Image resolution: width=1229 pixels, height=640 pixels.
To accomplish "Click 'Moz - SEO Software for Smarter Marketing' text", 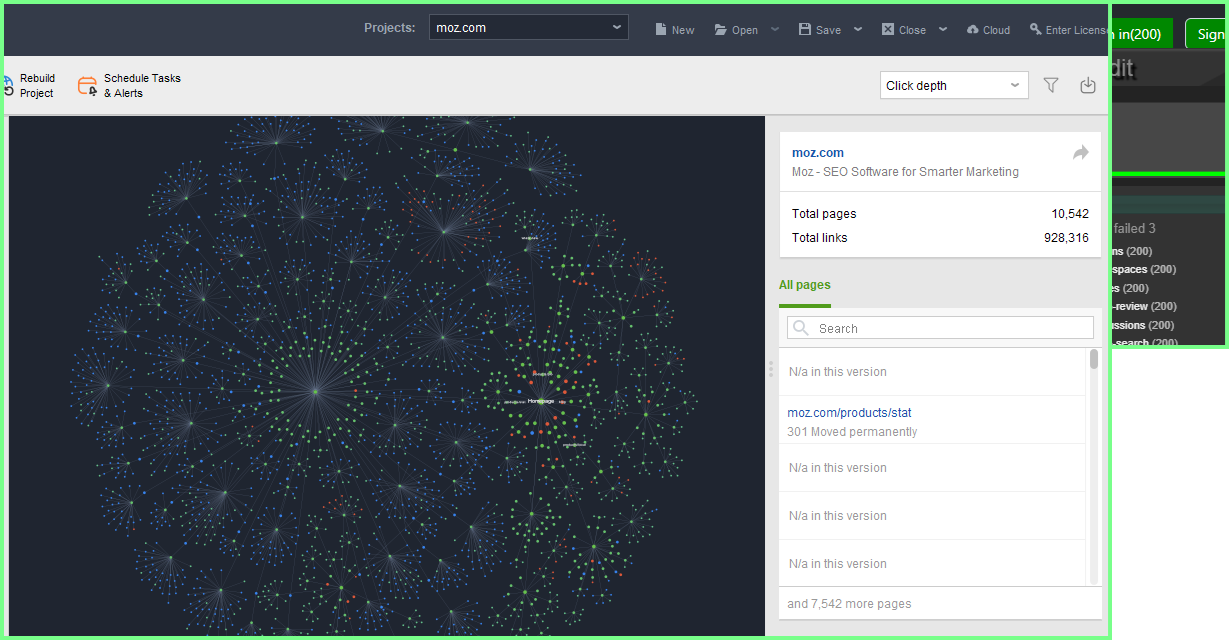I will click(905, 172).
